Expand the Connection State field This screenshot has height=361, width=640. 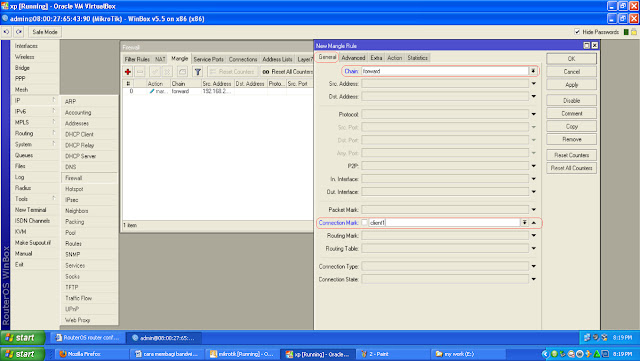coord(533,279)
